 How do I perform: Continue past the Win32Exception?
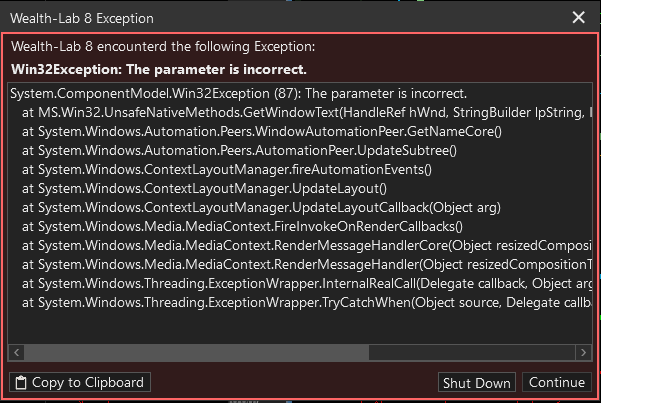click(x=557, y=382)
